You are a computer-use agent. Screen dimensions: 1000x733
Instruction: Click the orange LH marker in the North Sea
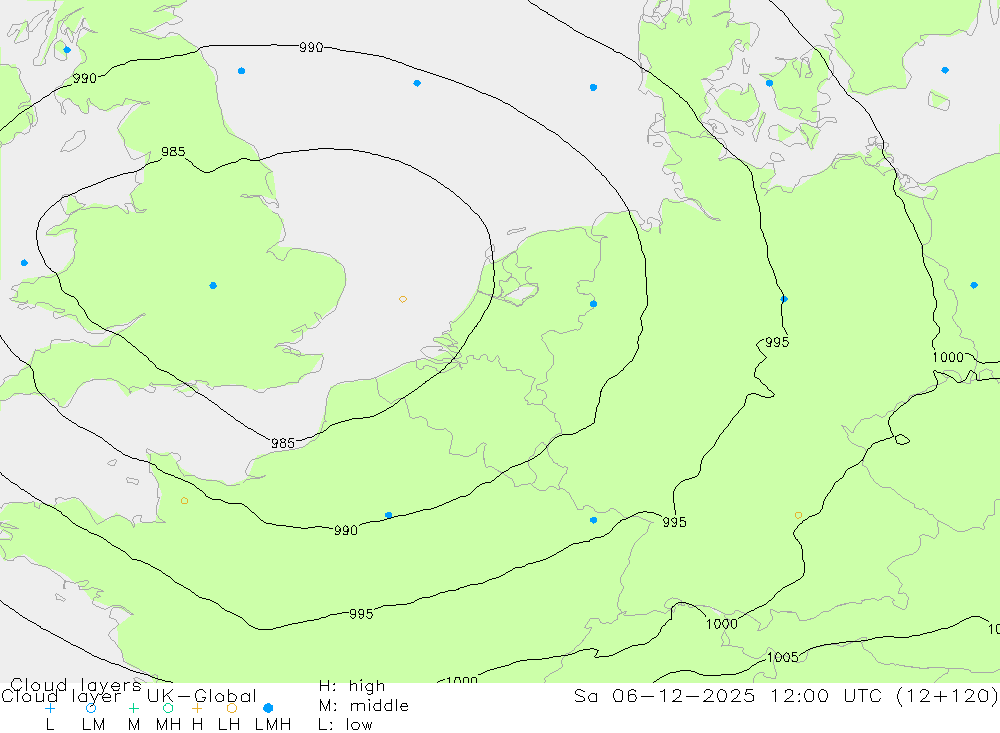pos(403,299)
